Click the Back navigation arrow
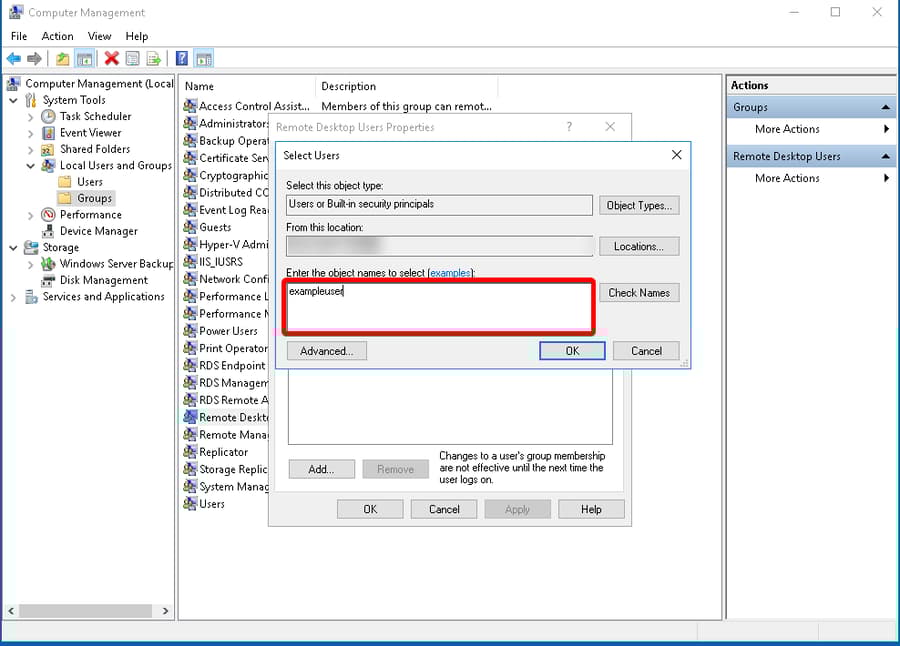Viewport: 900px width, 646px height. (x=12, y=58)
